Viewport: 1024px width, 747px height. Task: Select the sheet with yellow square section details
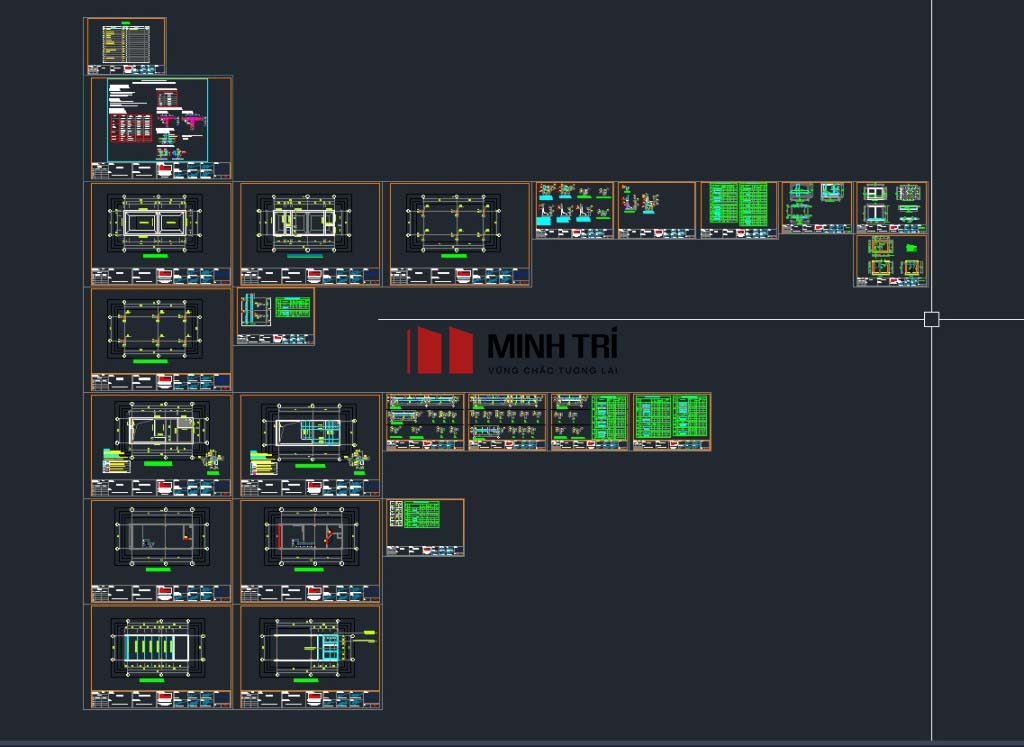point(890,261)
